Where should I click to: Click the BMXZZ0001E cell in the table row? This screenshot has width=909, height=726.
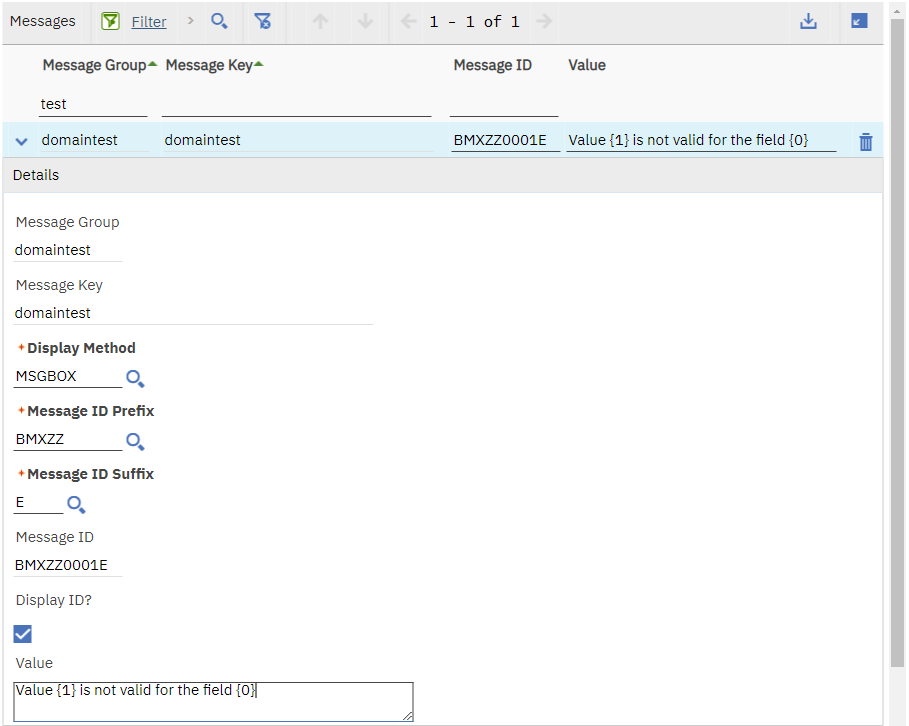click(x=506, y=140)
